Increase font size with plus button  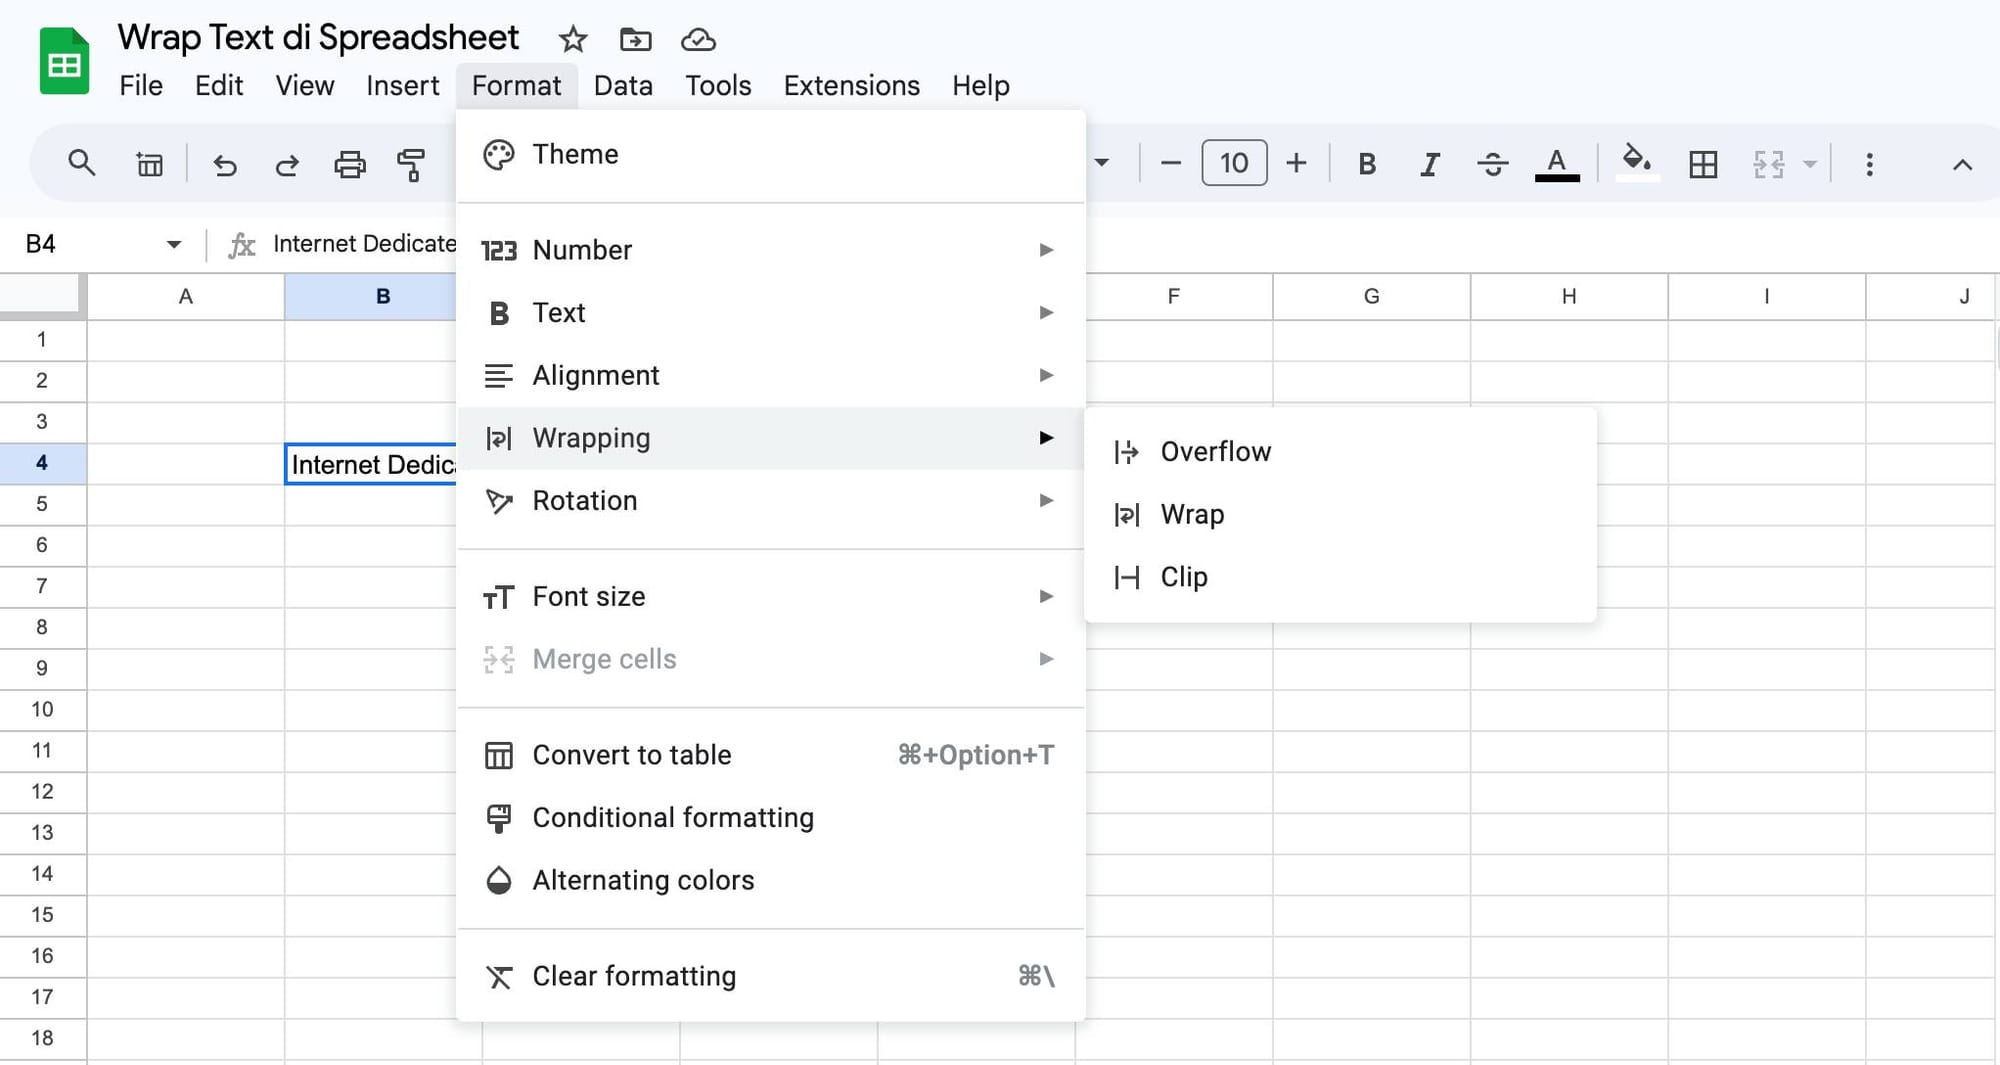[x=1296, y=163]
